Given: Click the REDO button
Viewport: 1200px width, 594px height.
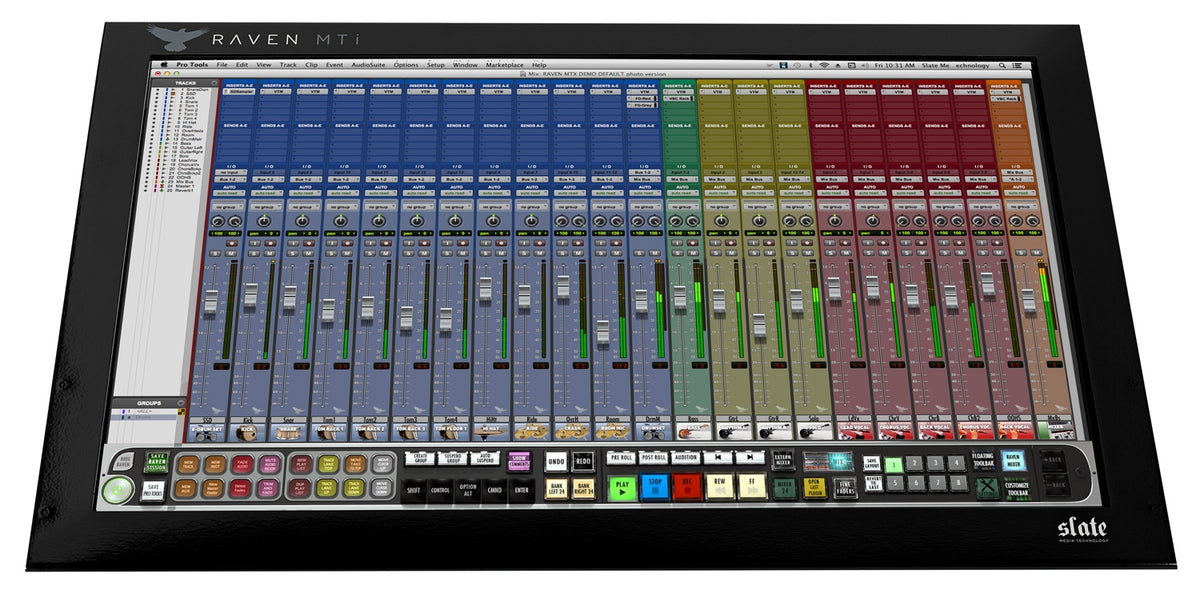Looking at the screenshot, I should point(583,461).
